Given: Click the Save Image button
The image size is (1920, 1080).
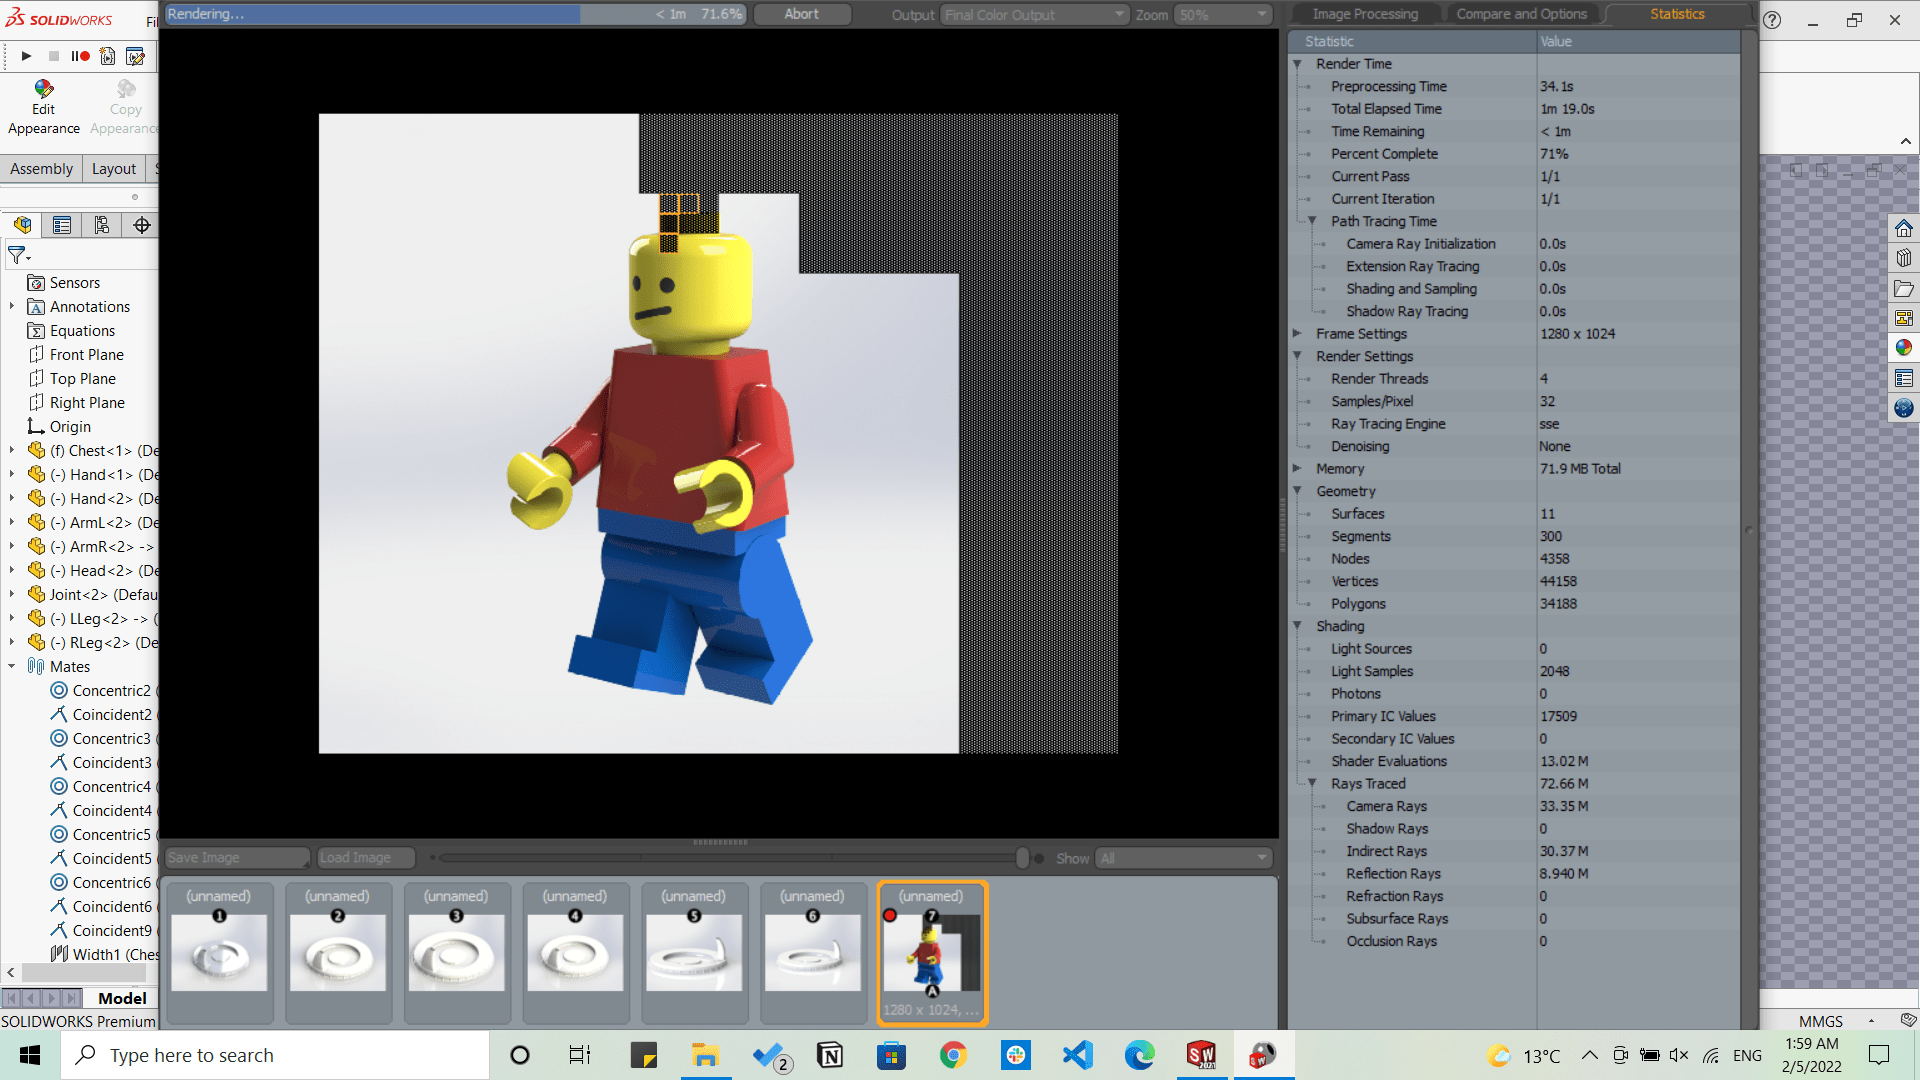Looking at the screenshot, I should click(237, 858).
